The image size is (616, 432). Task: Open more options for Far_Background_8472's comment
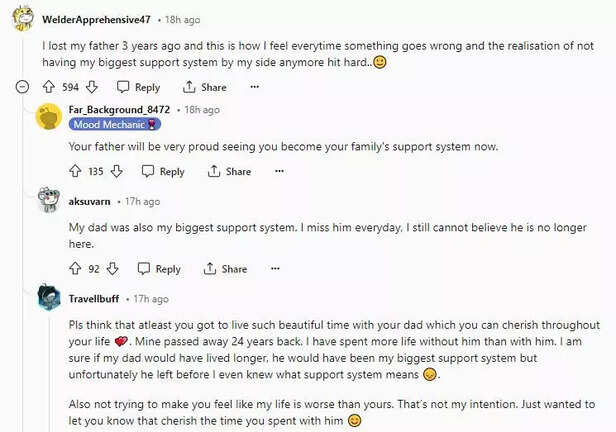[279, 171]
